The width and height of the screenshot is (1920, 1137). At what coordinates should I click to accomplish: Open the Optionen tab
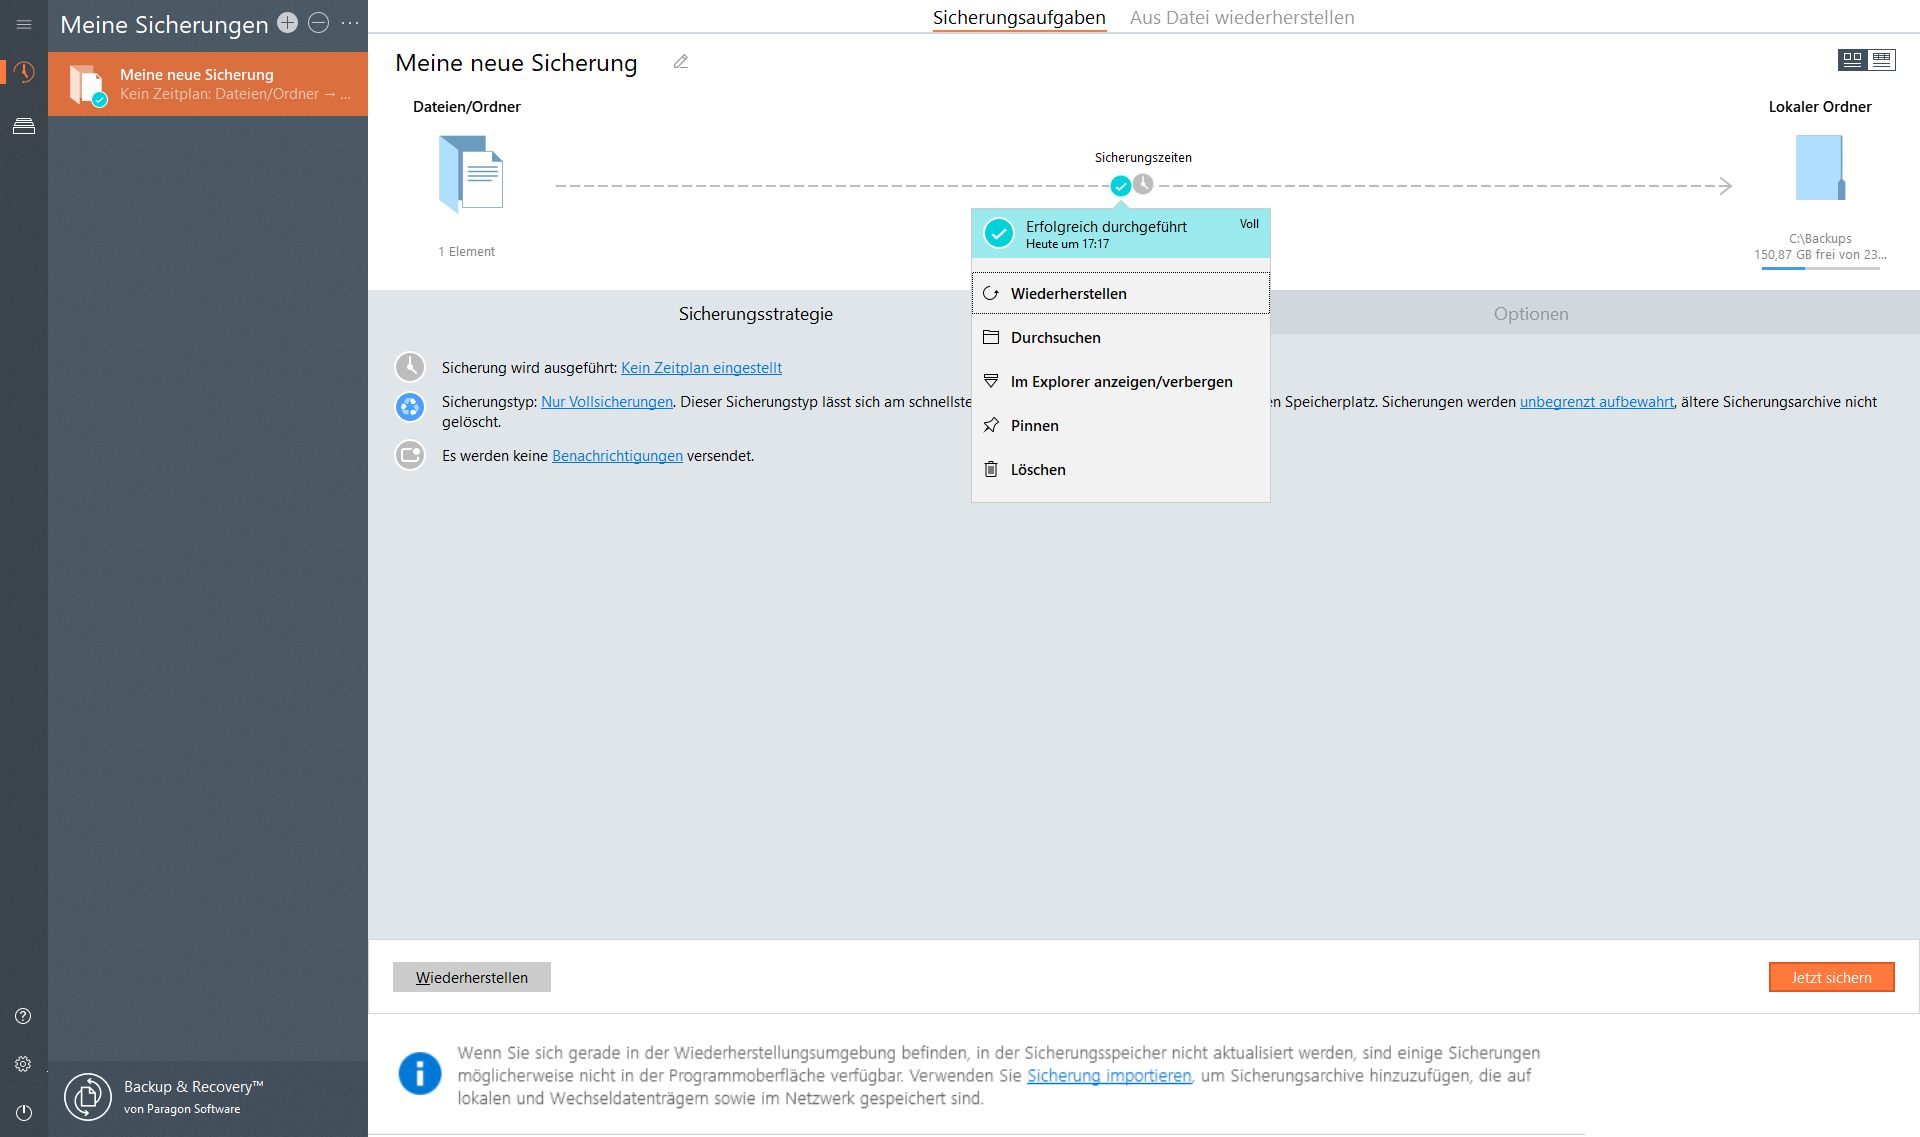point(1530,314)
